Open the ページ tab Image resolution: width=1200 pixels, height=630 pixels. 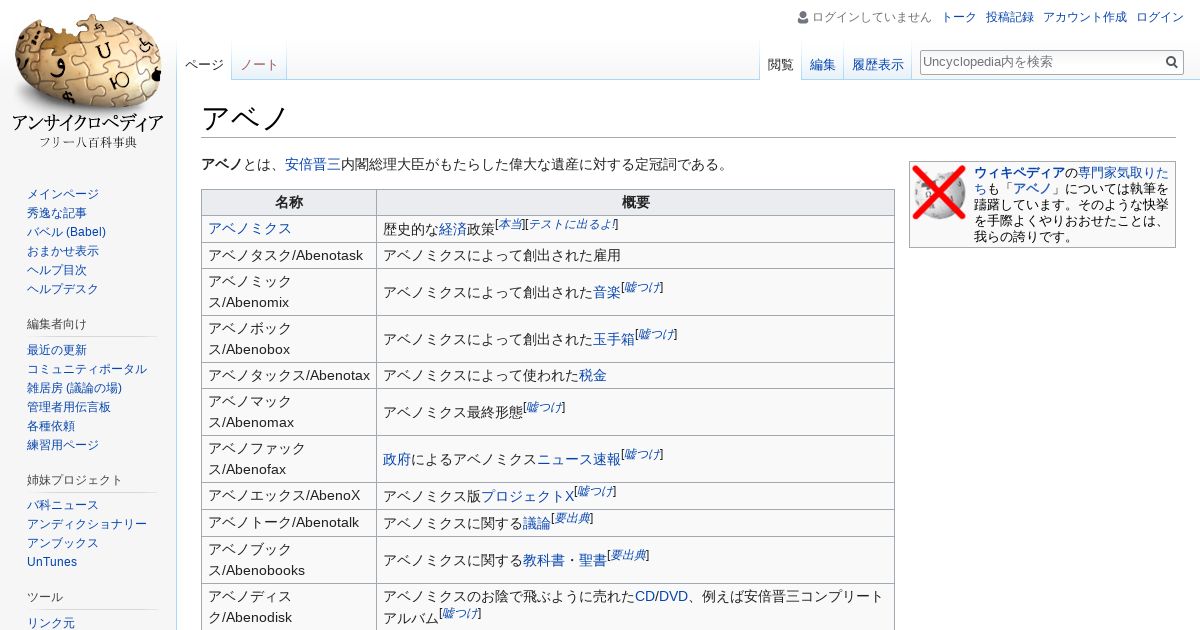pos(204,64)
